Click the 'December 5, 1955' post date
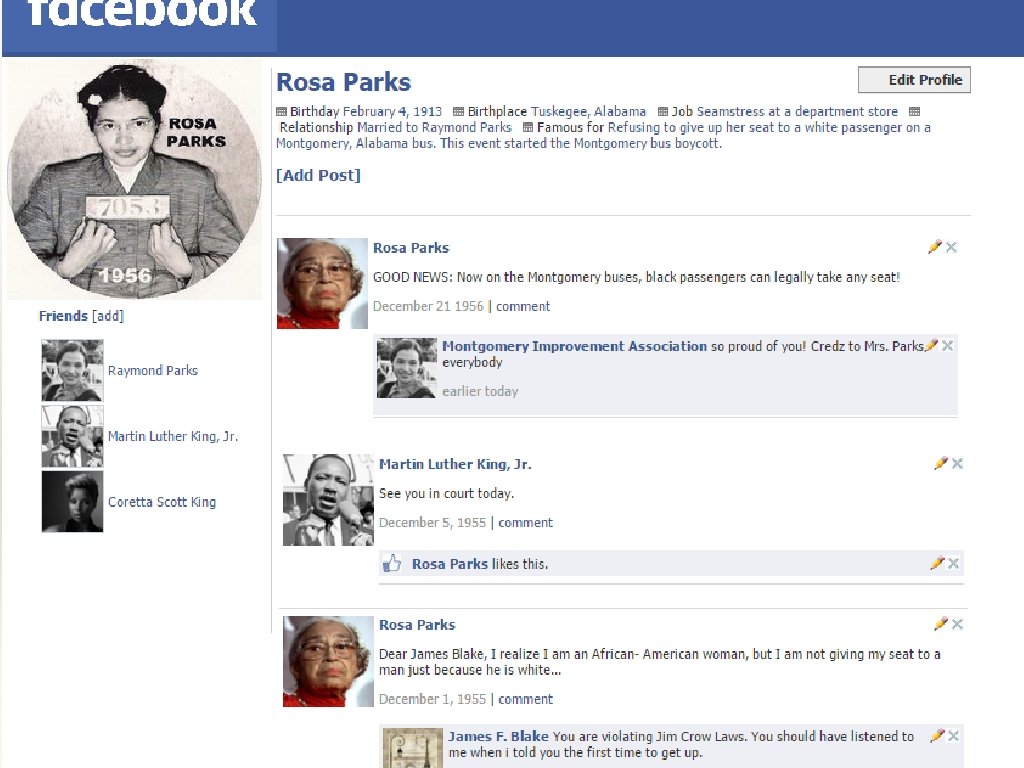This screenshot has height=768, width=1024. tap(433, 522)
